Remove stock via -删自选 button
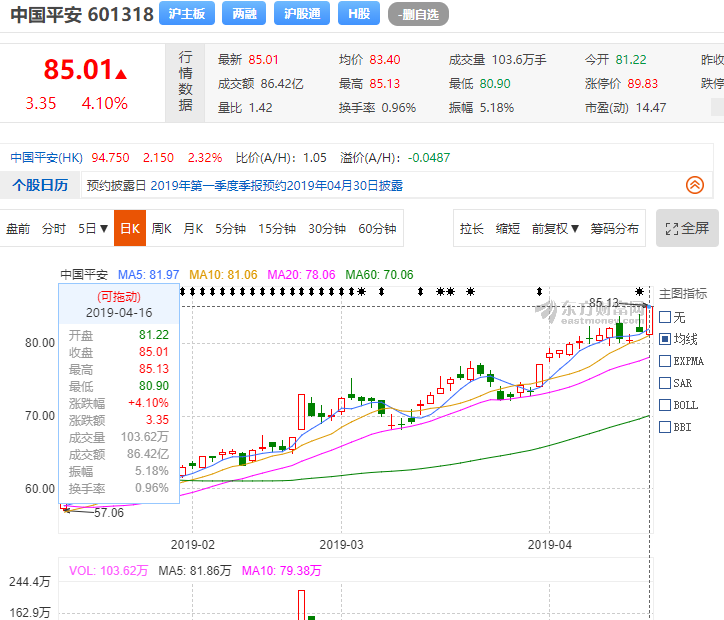The image size is (724, 620). [418, 14]
